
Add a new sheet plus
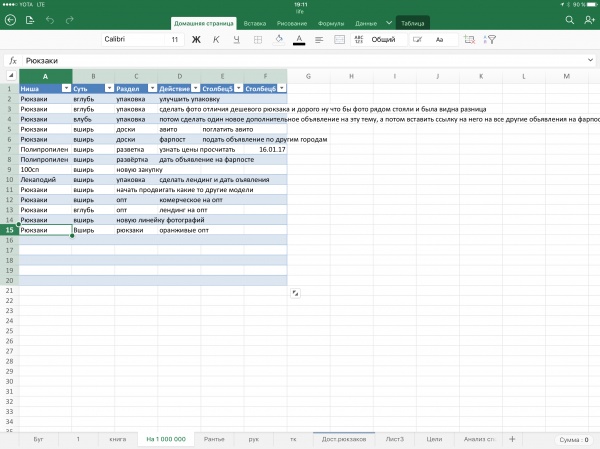[x=512, y=439]
